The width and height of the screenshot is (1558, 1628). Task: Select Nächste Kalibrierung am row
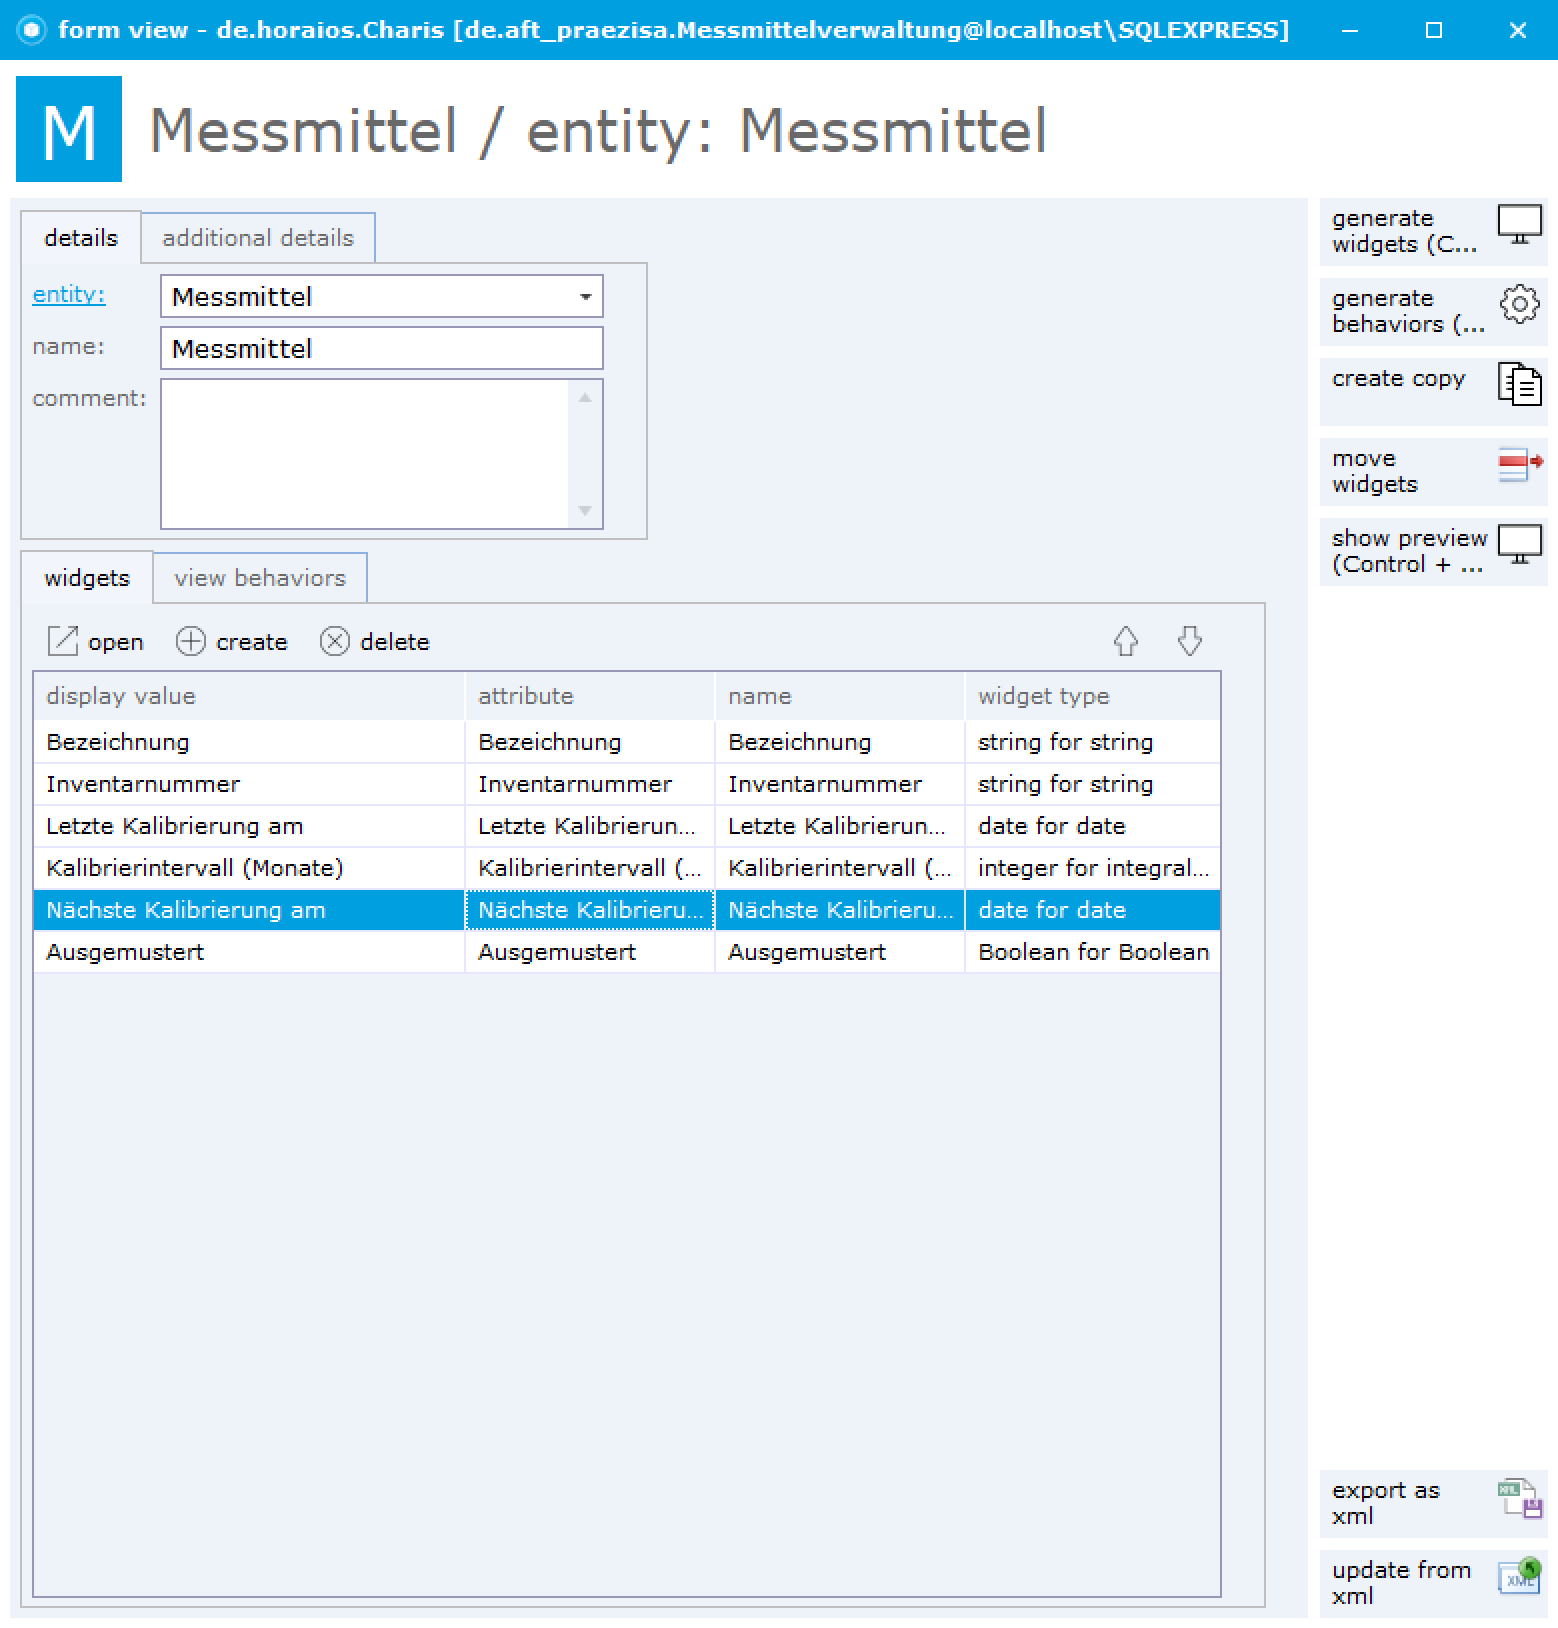click(x=249, y=910)
